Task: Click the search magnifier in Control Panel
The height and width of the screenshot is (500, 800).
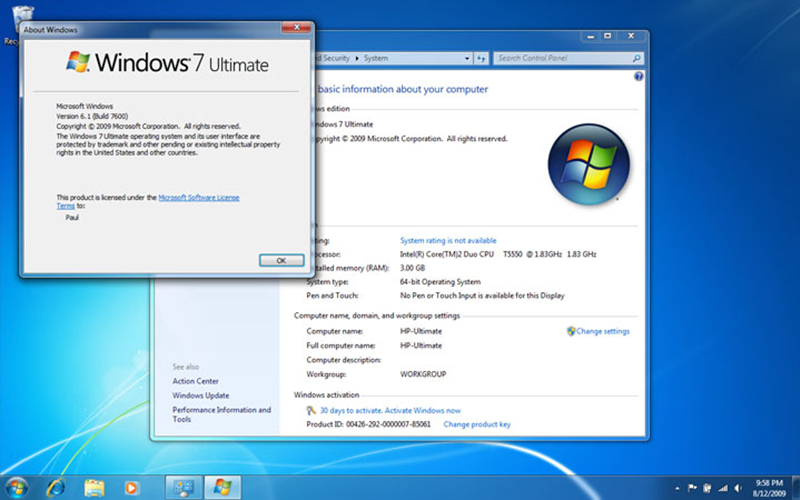Action: [x=636, y=59]
